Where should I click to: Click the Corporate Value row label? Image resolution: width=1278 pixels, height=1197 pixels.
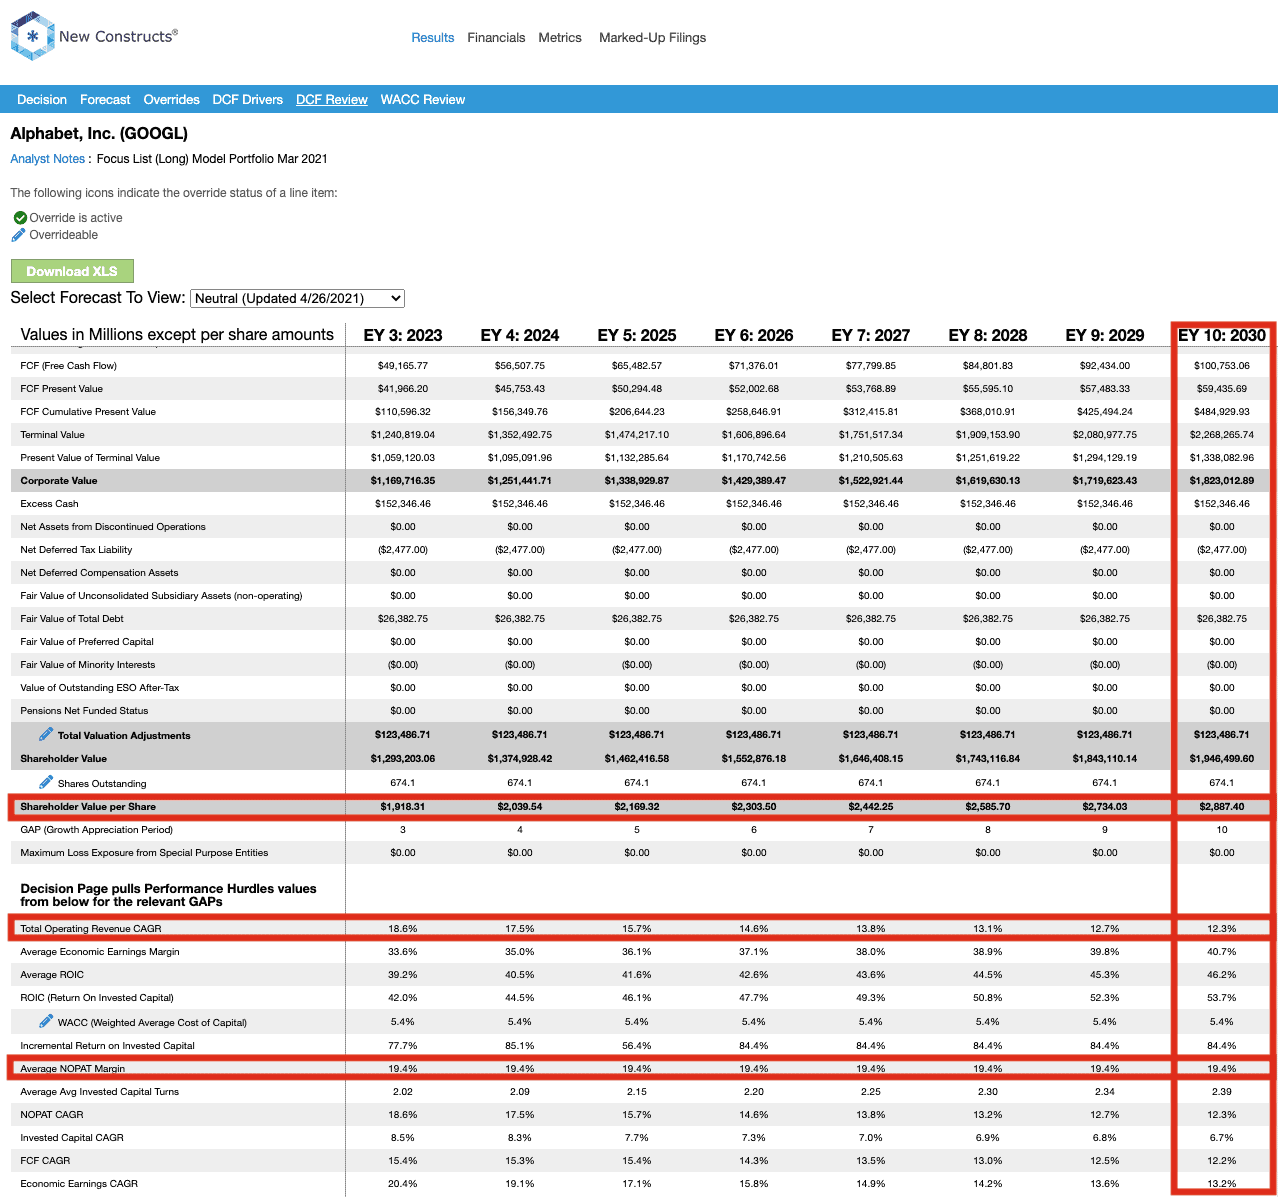59,481
